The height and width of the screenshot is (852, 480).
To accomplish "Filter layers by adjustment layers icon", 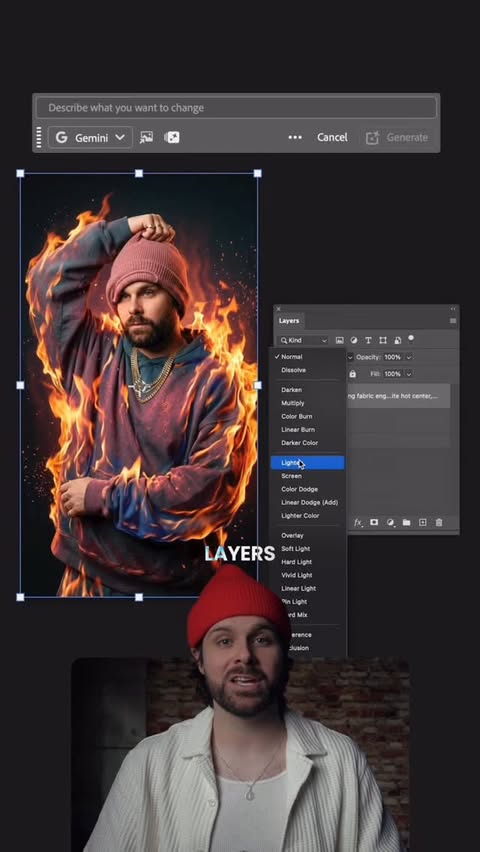I will [x=354, y=340].
